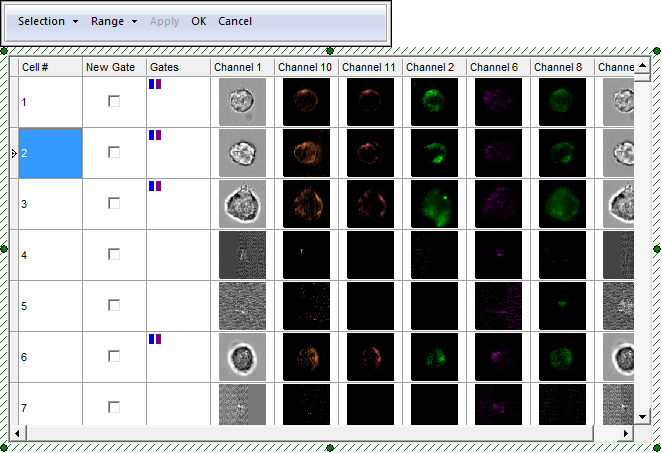Select the Channel 1 image of cell 1
This screenshot has width=662, height=453.
point(242,102)
